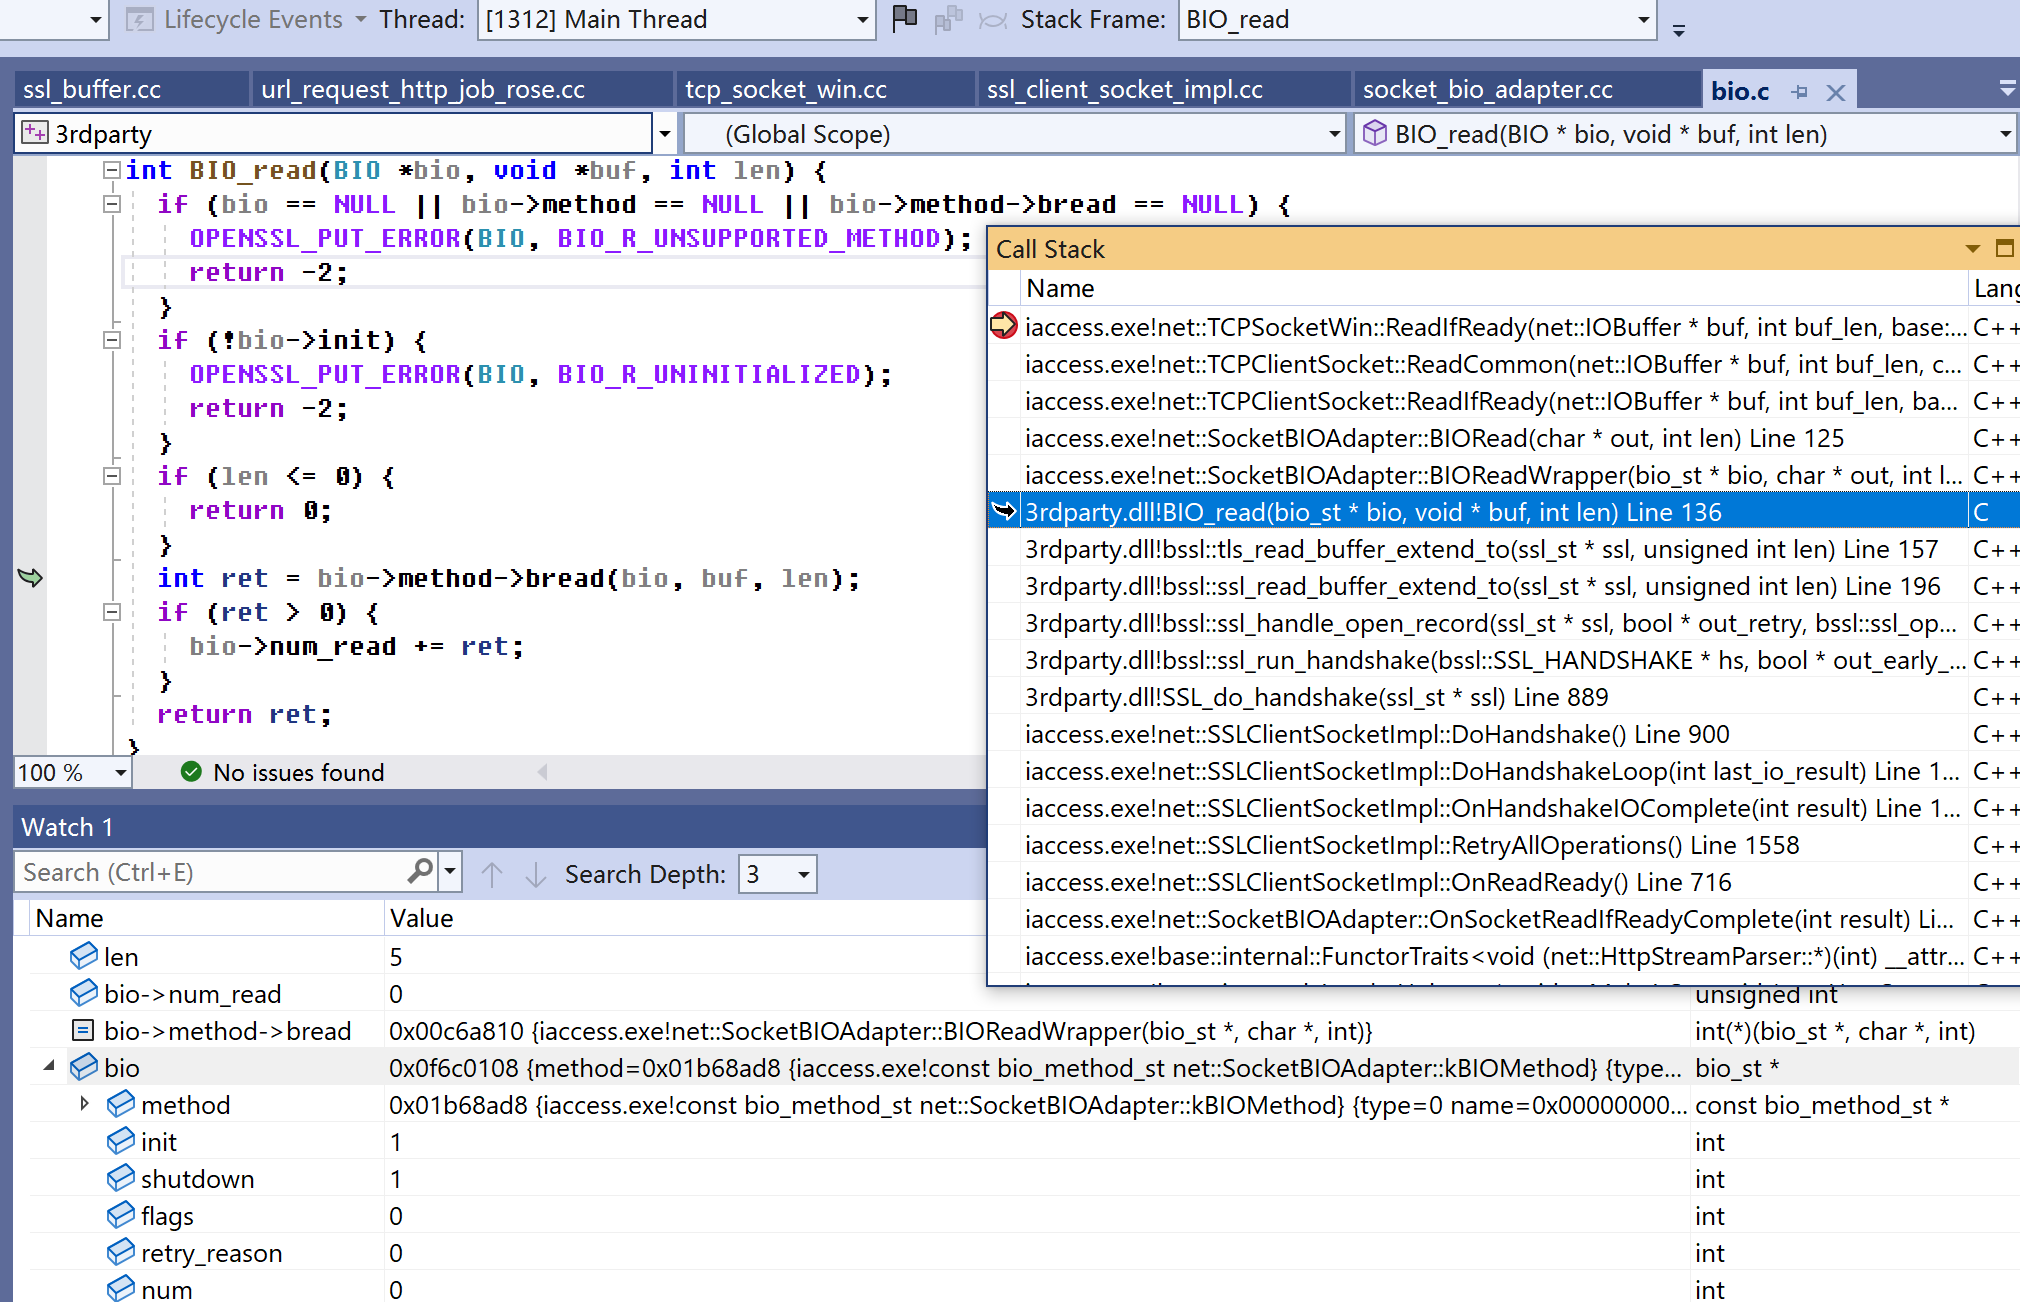Open the Watch search options dropdown

(x=451, y=872)
